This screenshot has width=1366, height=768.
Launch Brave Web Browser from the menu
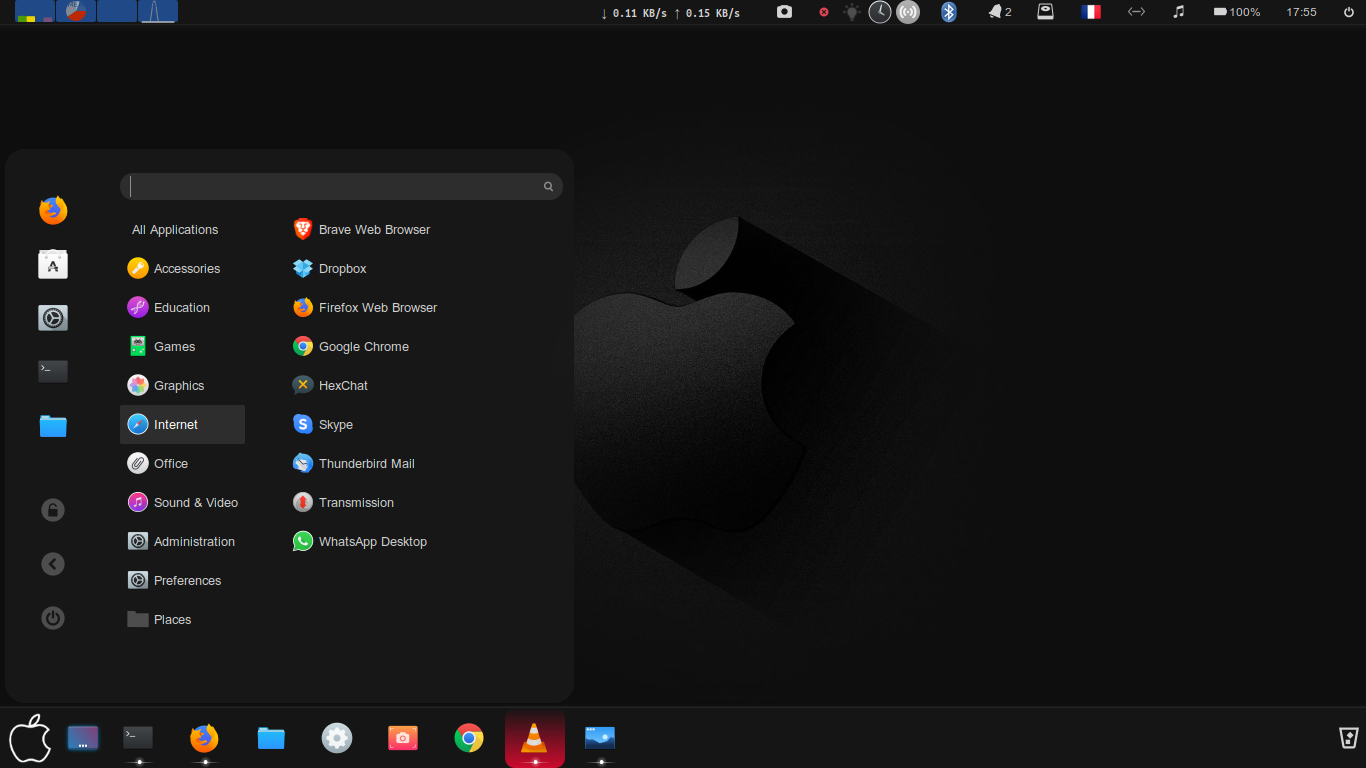coord(361,229)
